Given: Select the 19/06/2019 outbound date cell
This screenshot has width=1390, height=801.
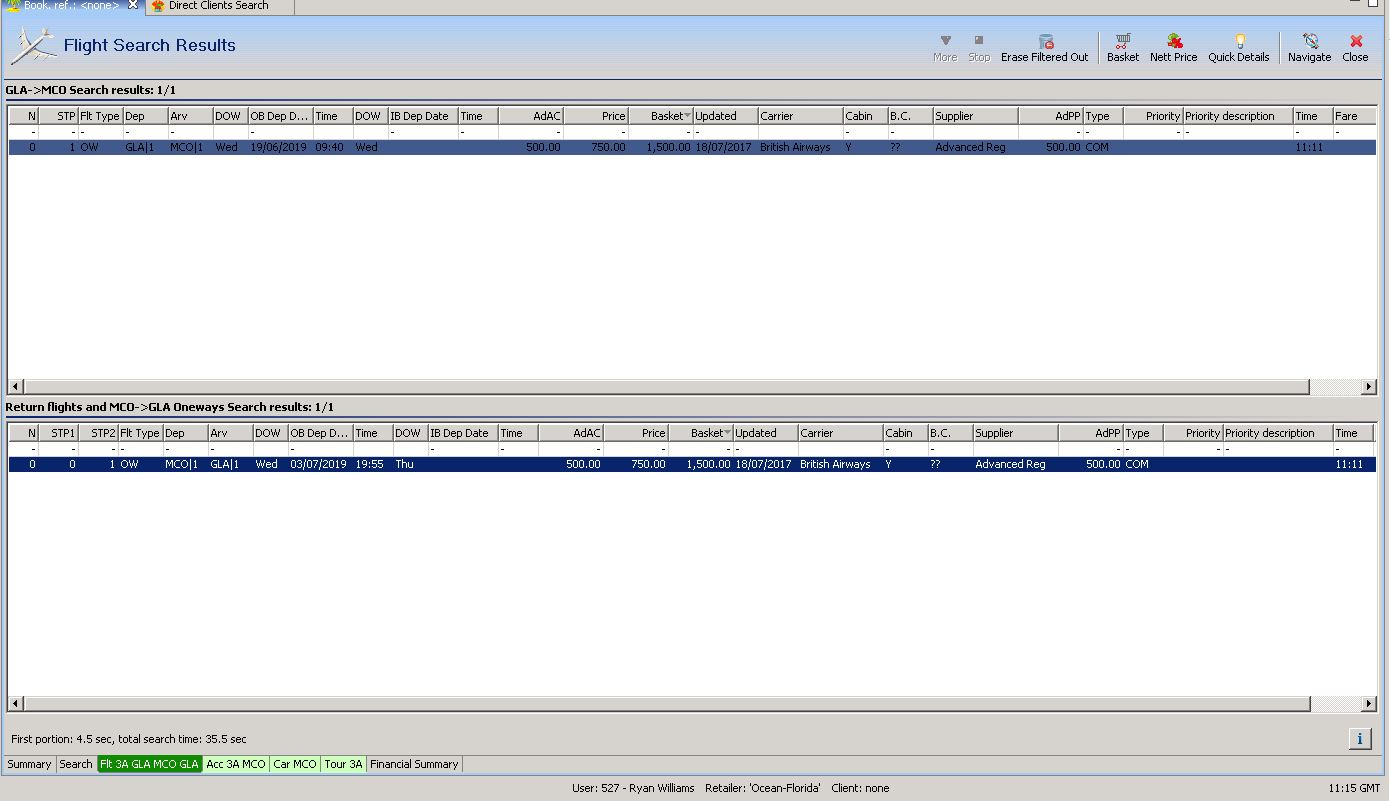Looking at the screenshot, I should coord(279,147).
